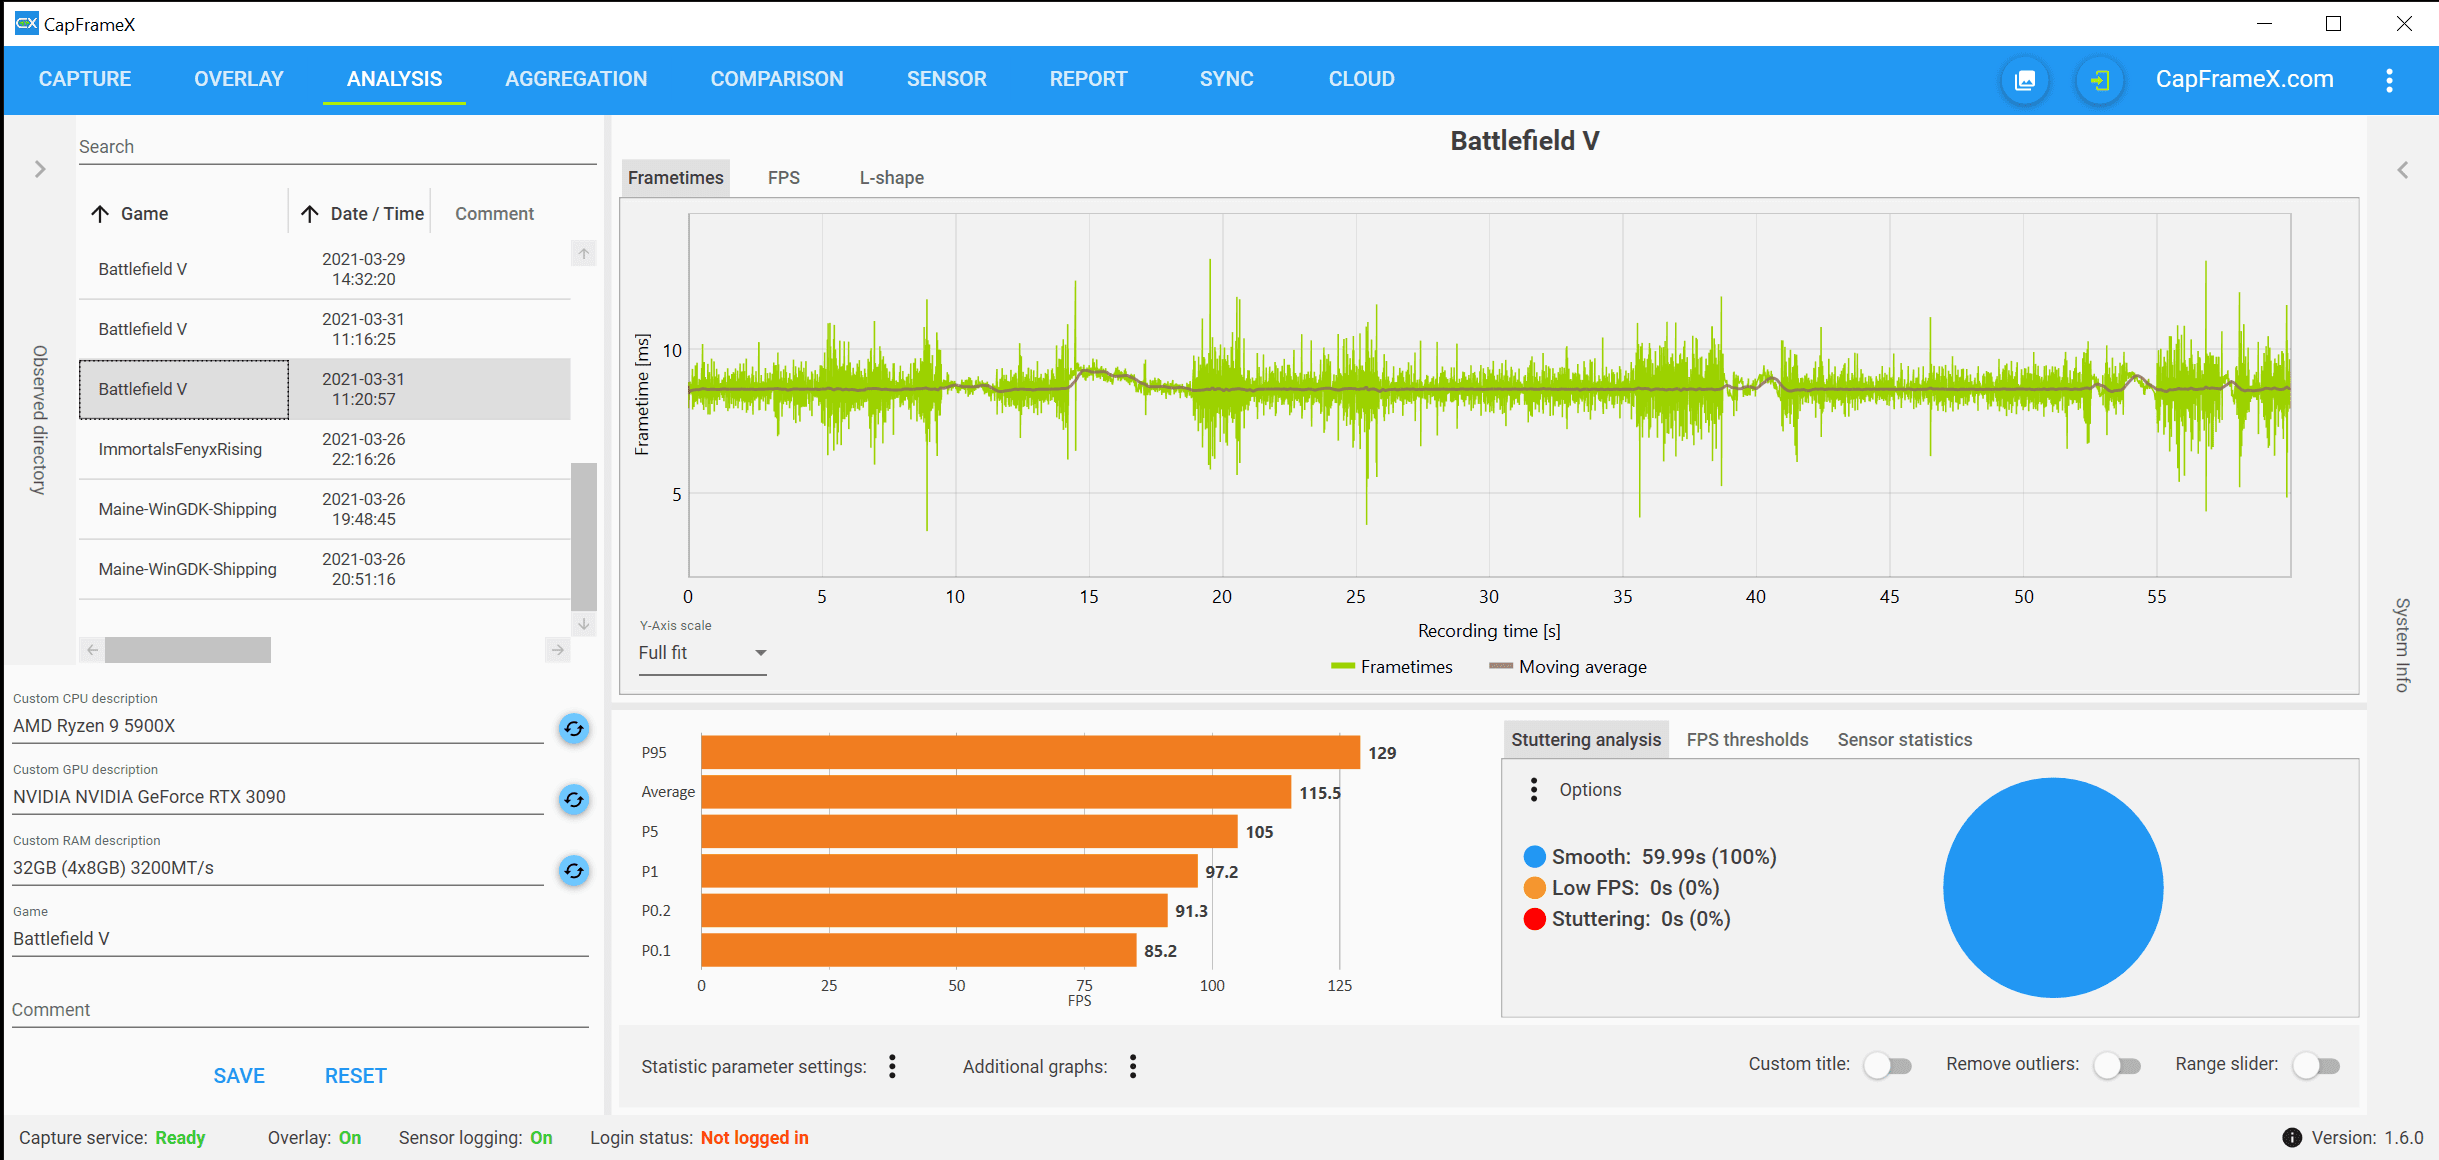Click the Comment column header

click(x=494, y=213)
